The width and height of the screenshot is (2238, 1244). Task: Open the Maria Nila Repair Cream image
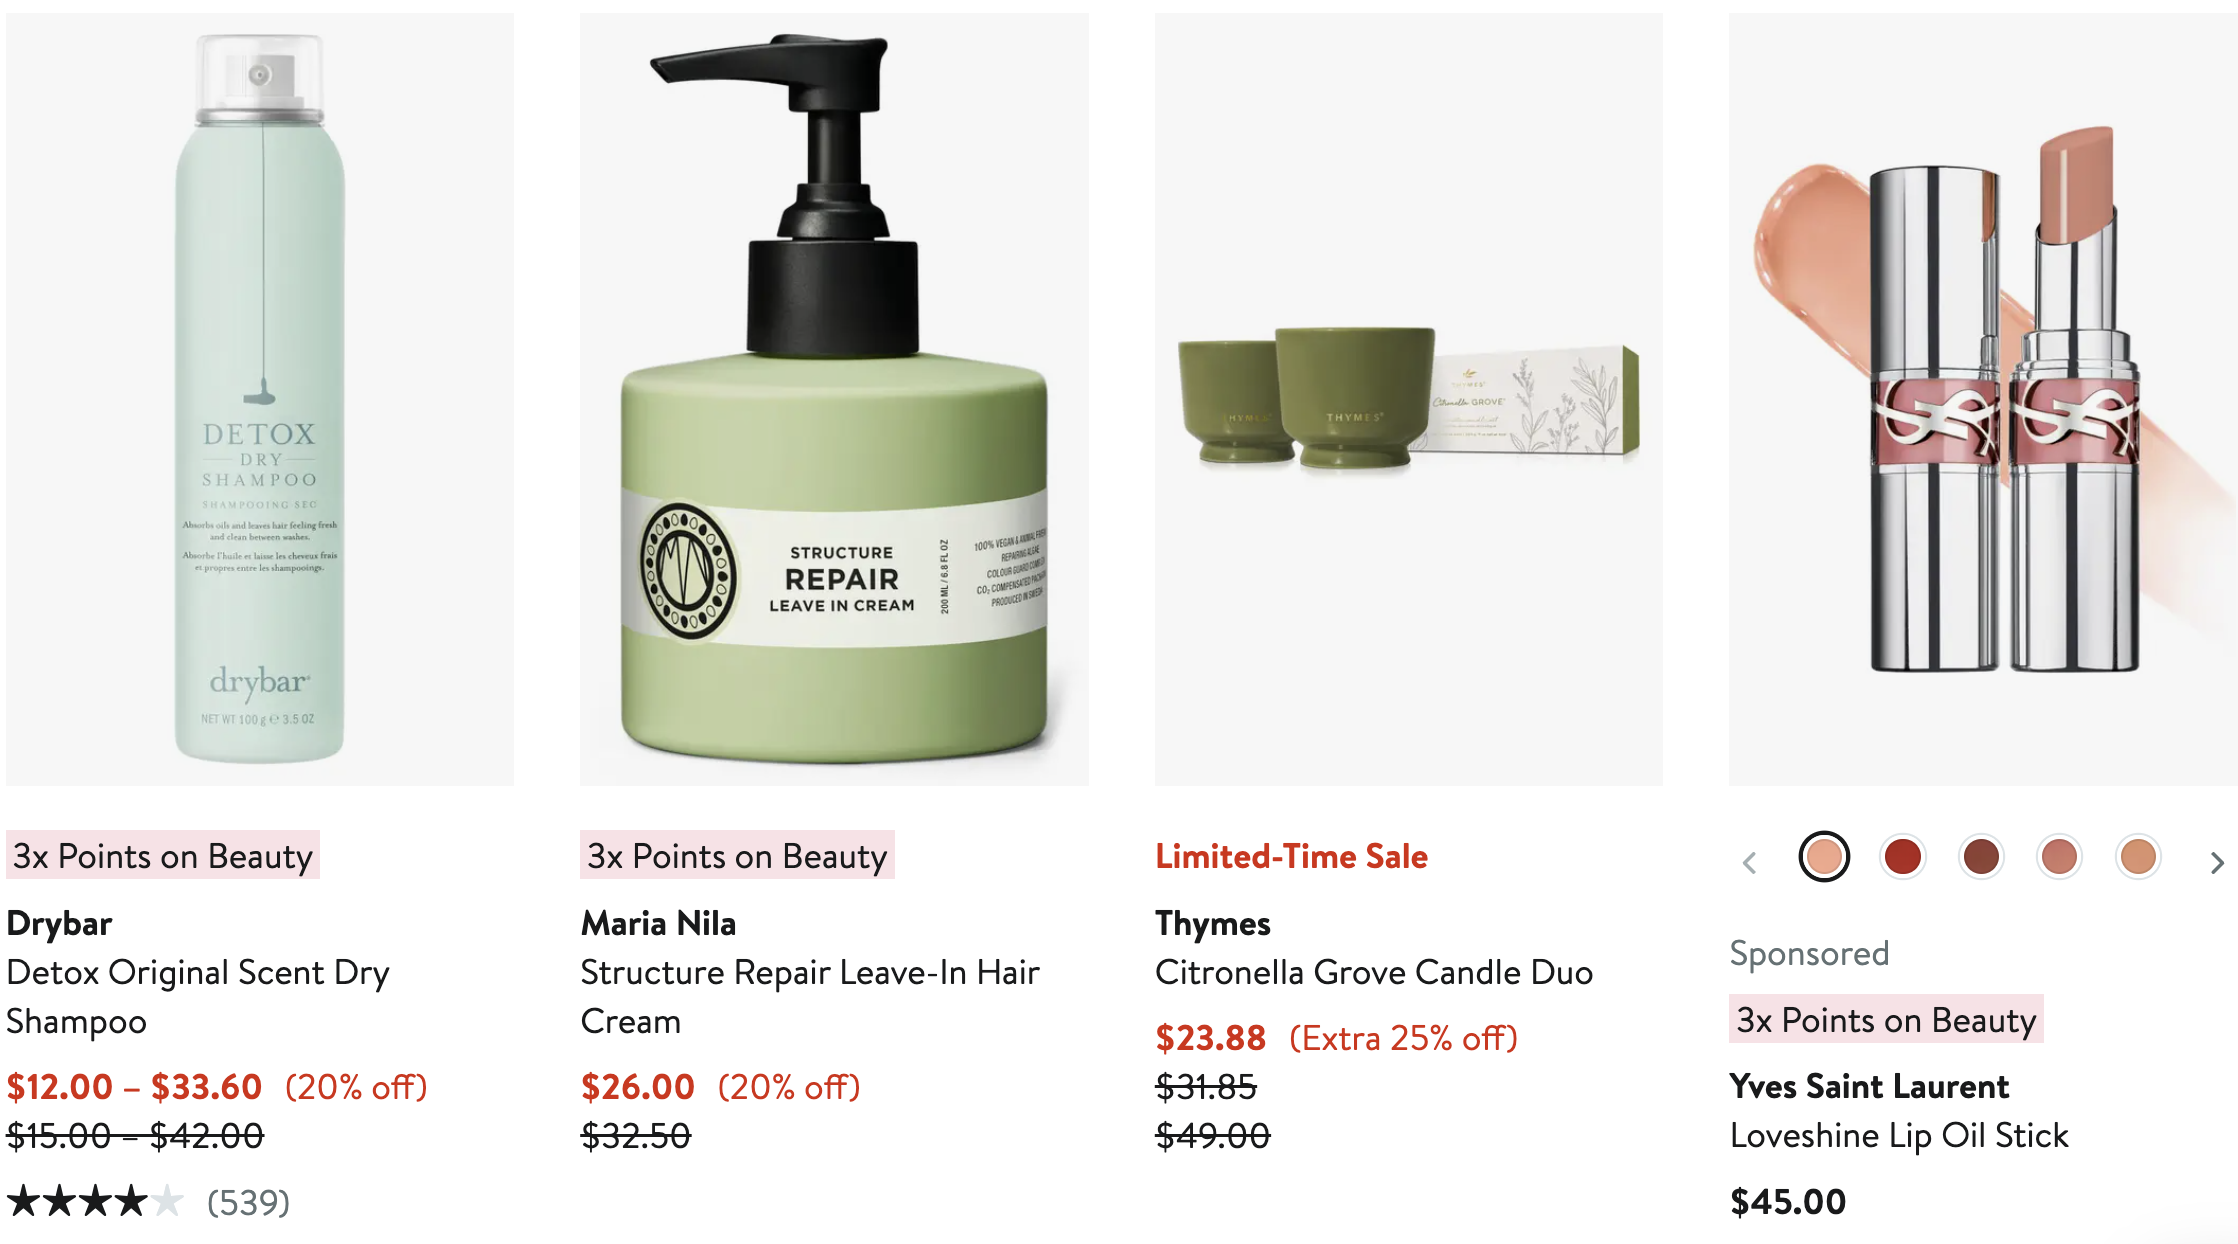click(x=834, y=399)
